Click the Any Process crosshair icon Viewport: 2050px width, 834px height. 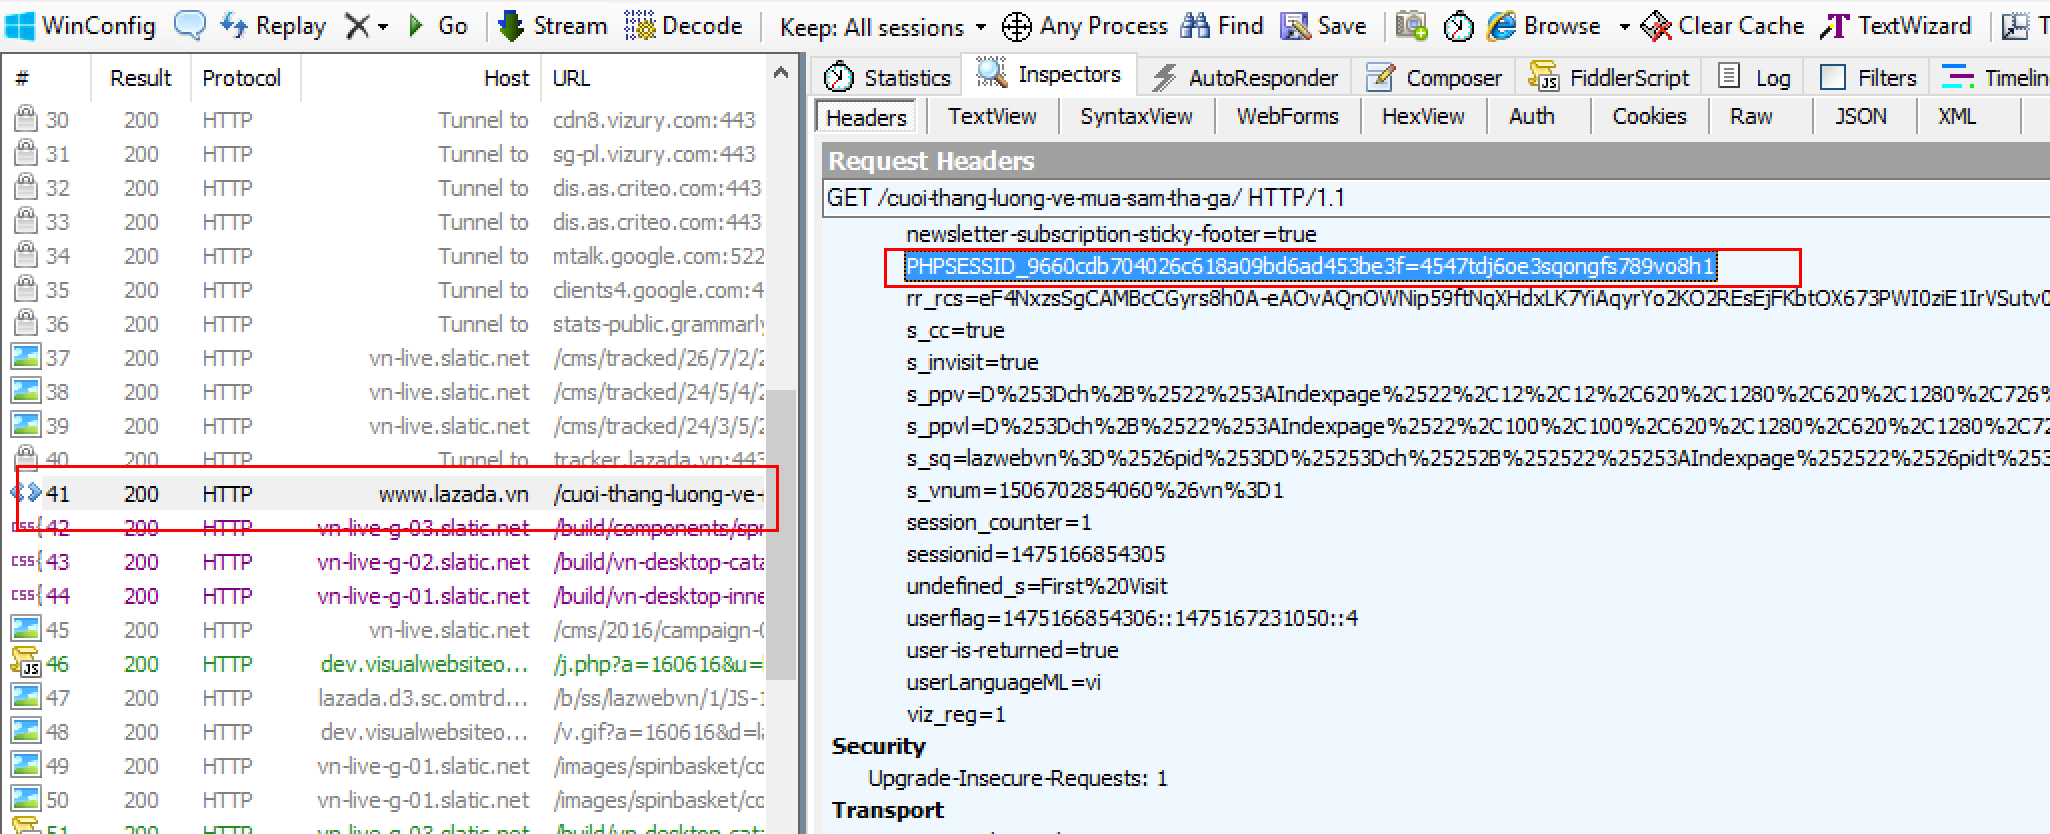pyautogui.click(x=1016, y=27)
